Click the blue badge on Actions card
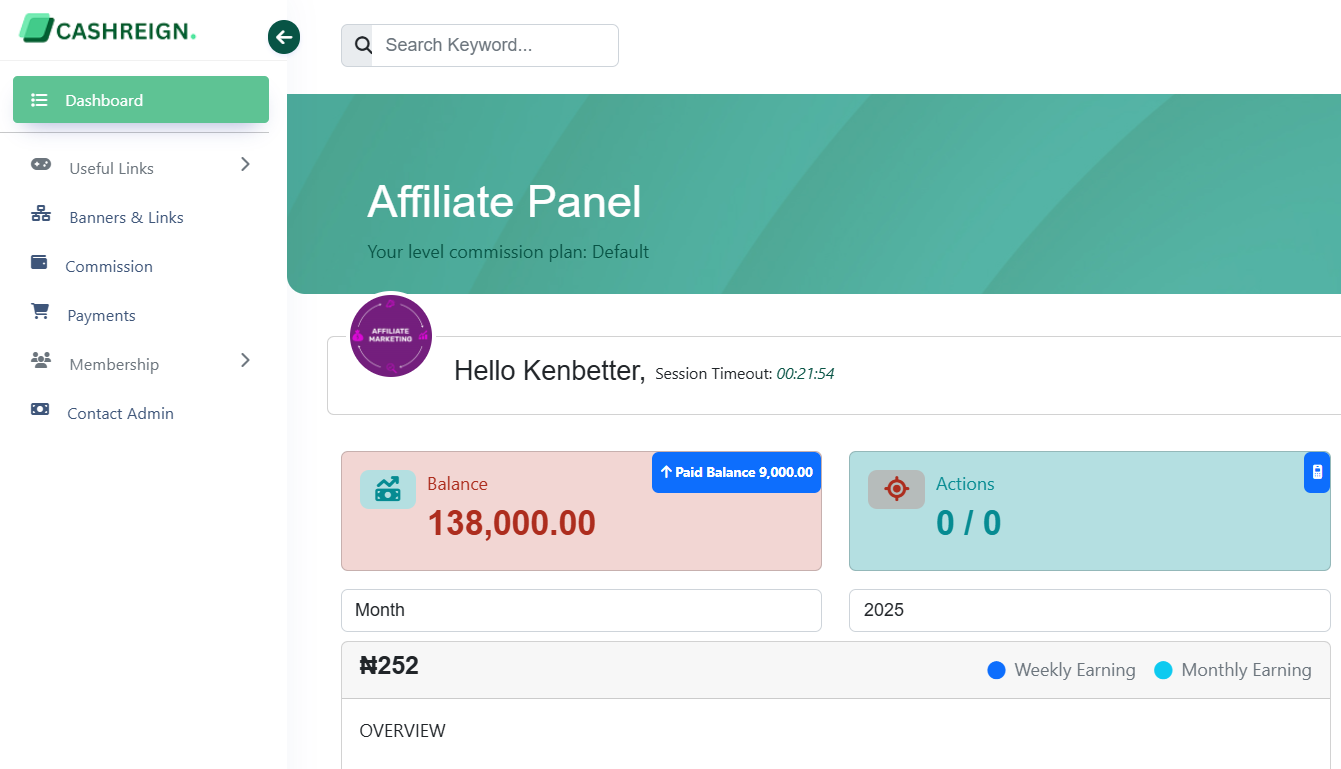 1317,472
